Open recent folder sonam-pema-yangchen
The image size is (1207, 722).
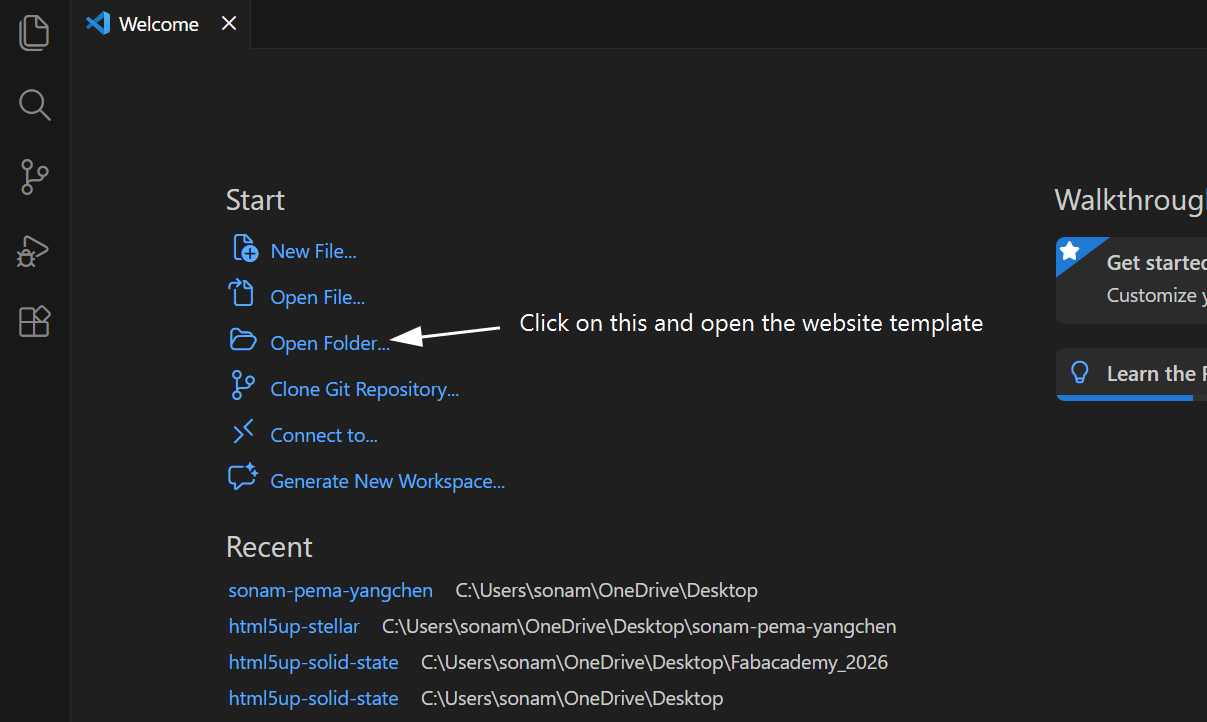point(330,590)
